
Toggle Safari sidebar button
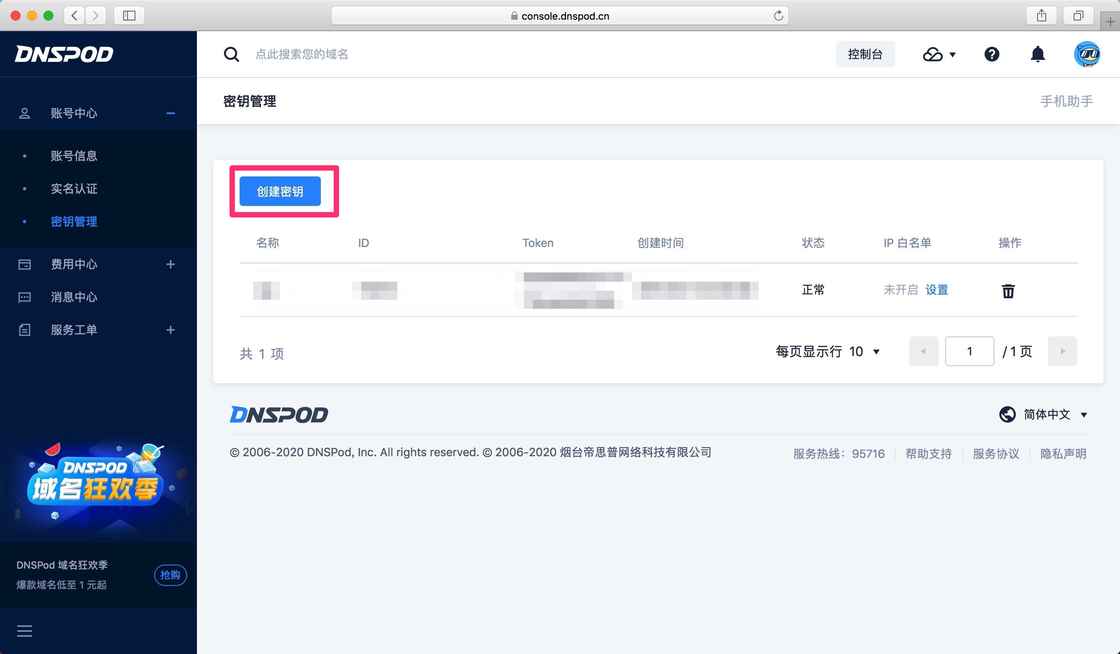129,15
